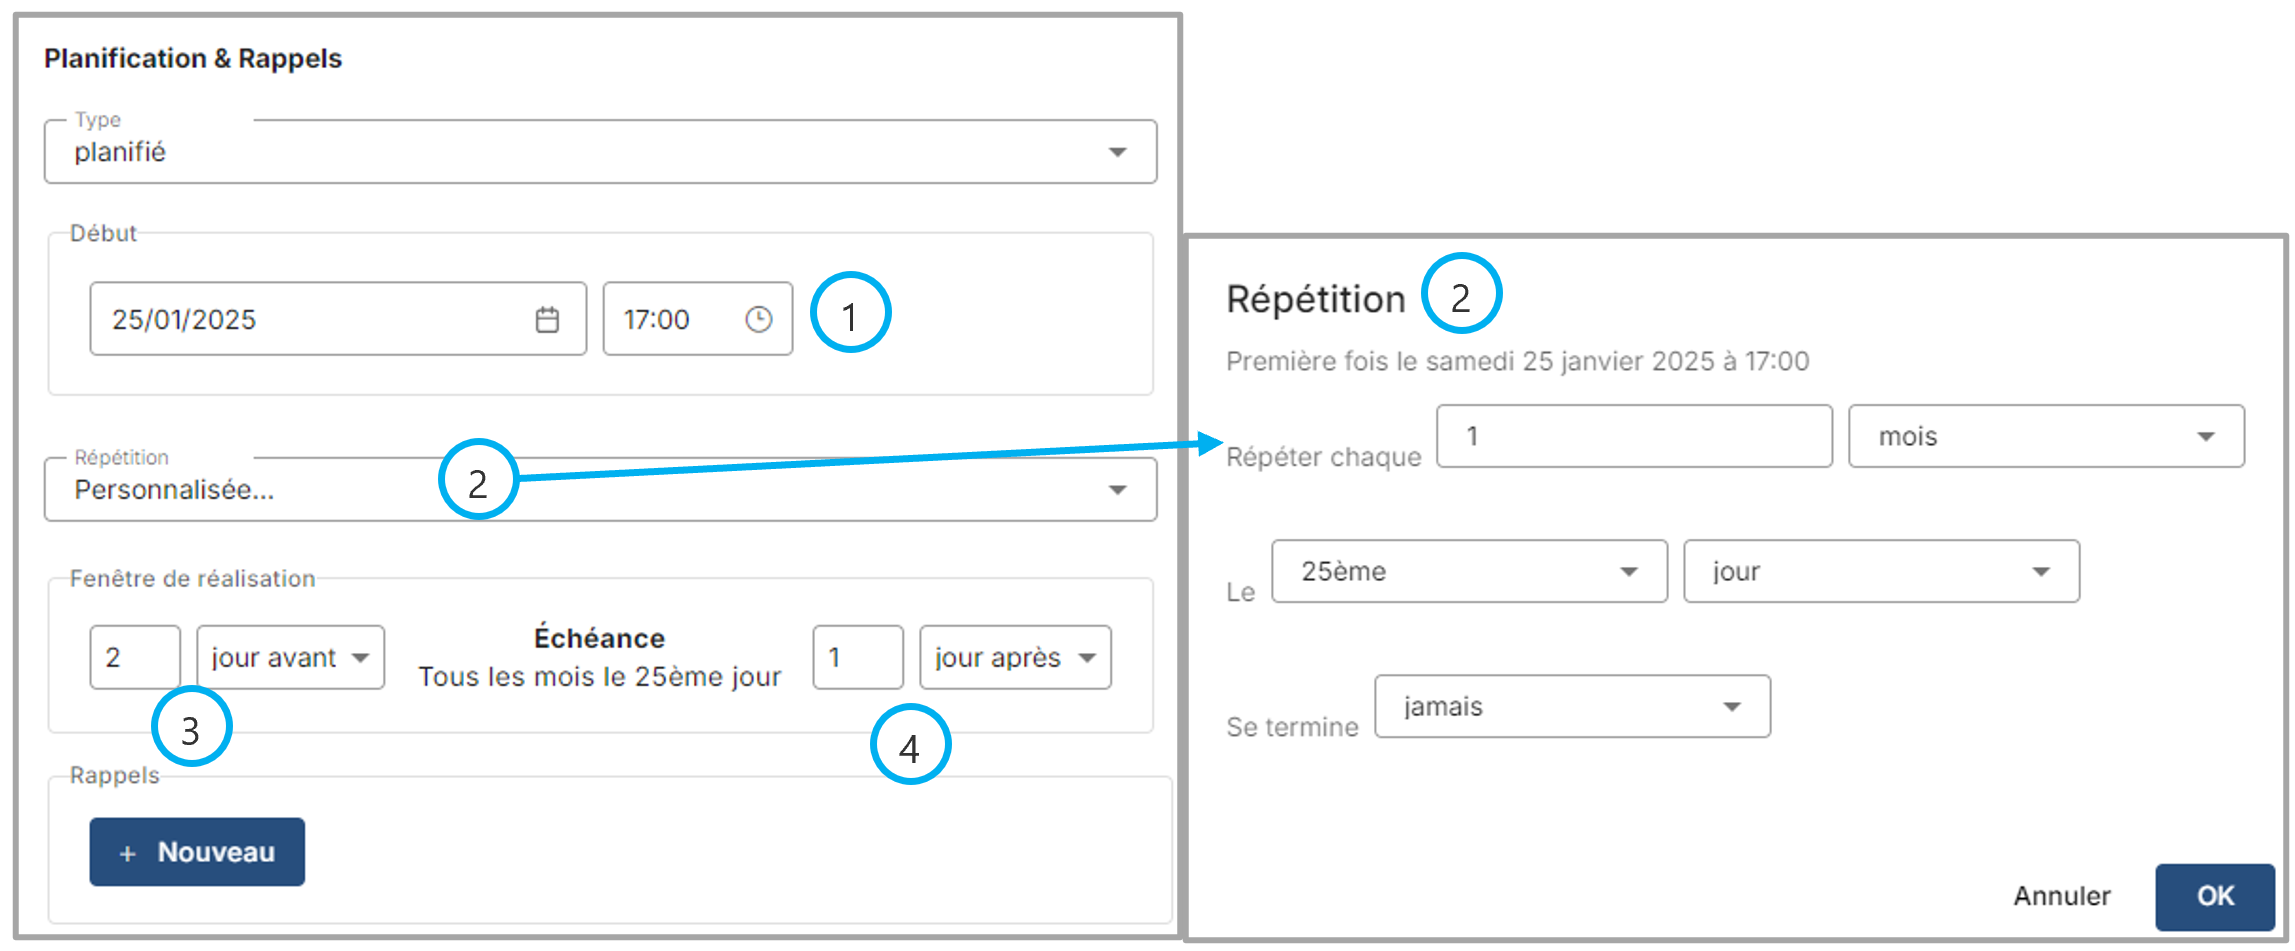Click the 'Répéter chaque' number field
Screen dimensions: 2295x951
click(1633, 437)
